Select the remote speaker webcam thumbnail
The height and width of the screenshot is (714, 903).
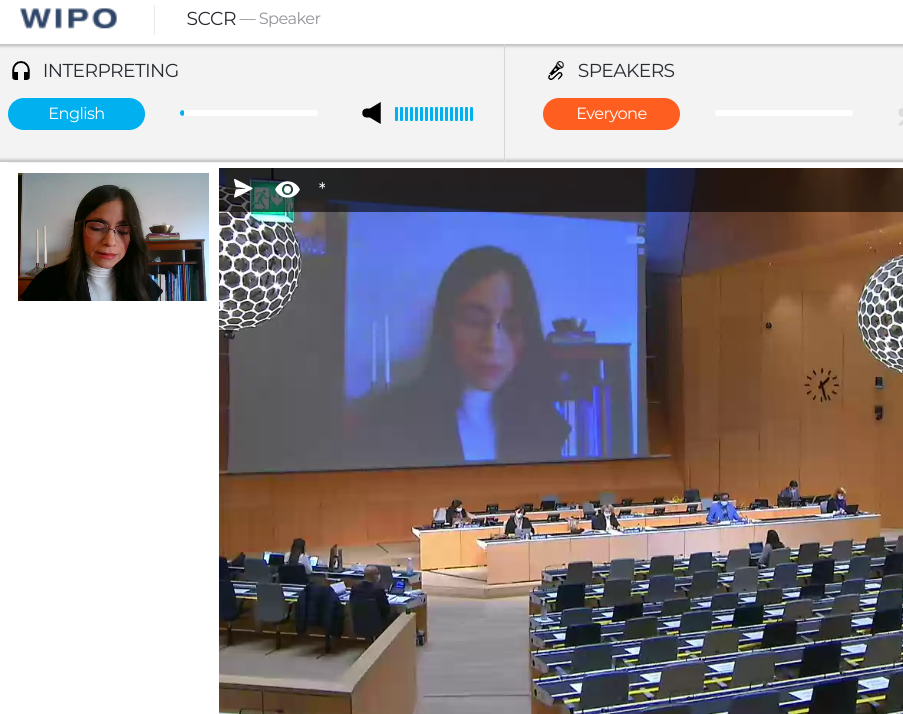click(113, 237)
